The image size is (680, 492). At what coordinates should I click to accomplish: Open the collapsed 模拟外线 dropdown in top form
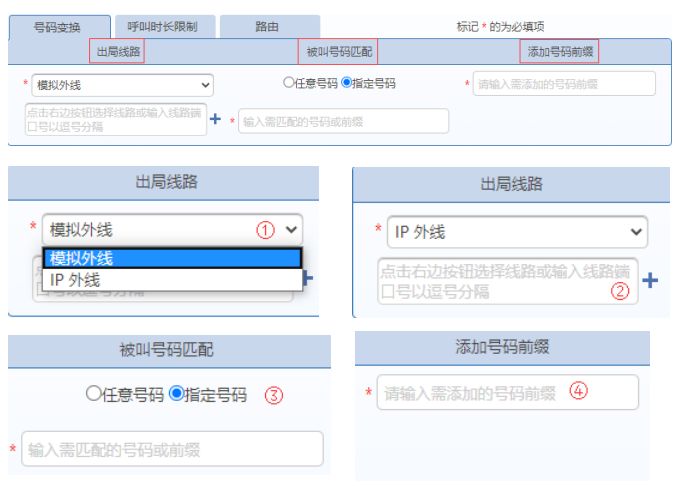(121, 86)
